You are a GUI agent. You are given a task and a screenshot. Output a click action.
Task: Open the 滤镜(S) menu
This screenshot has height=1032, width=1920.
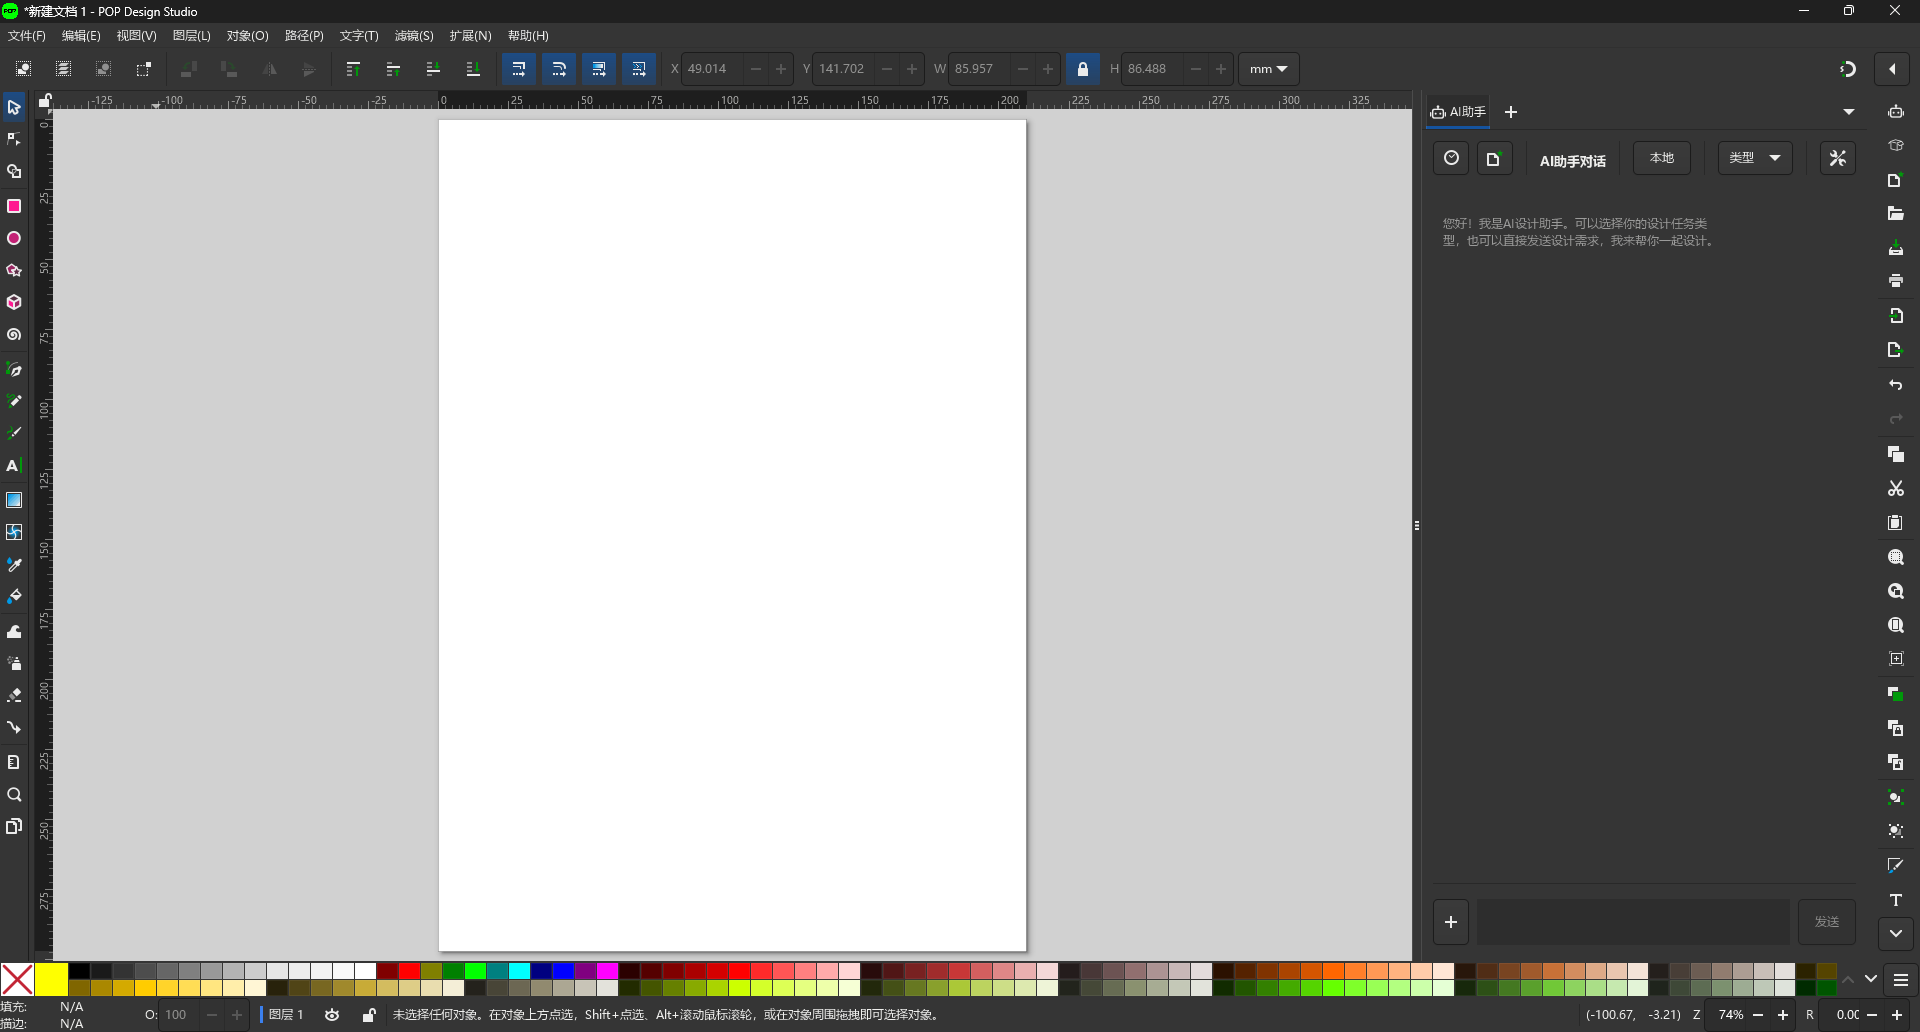[x=414, y=36]
